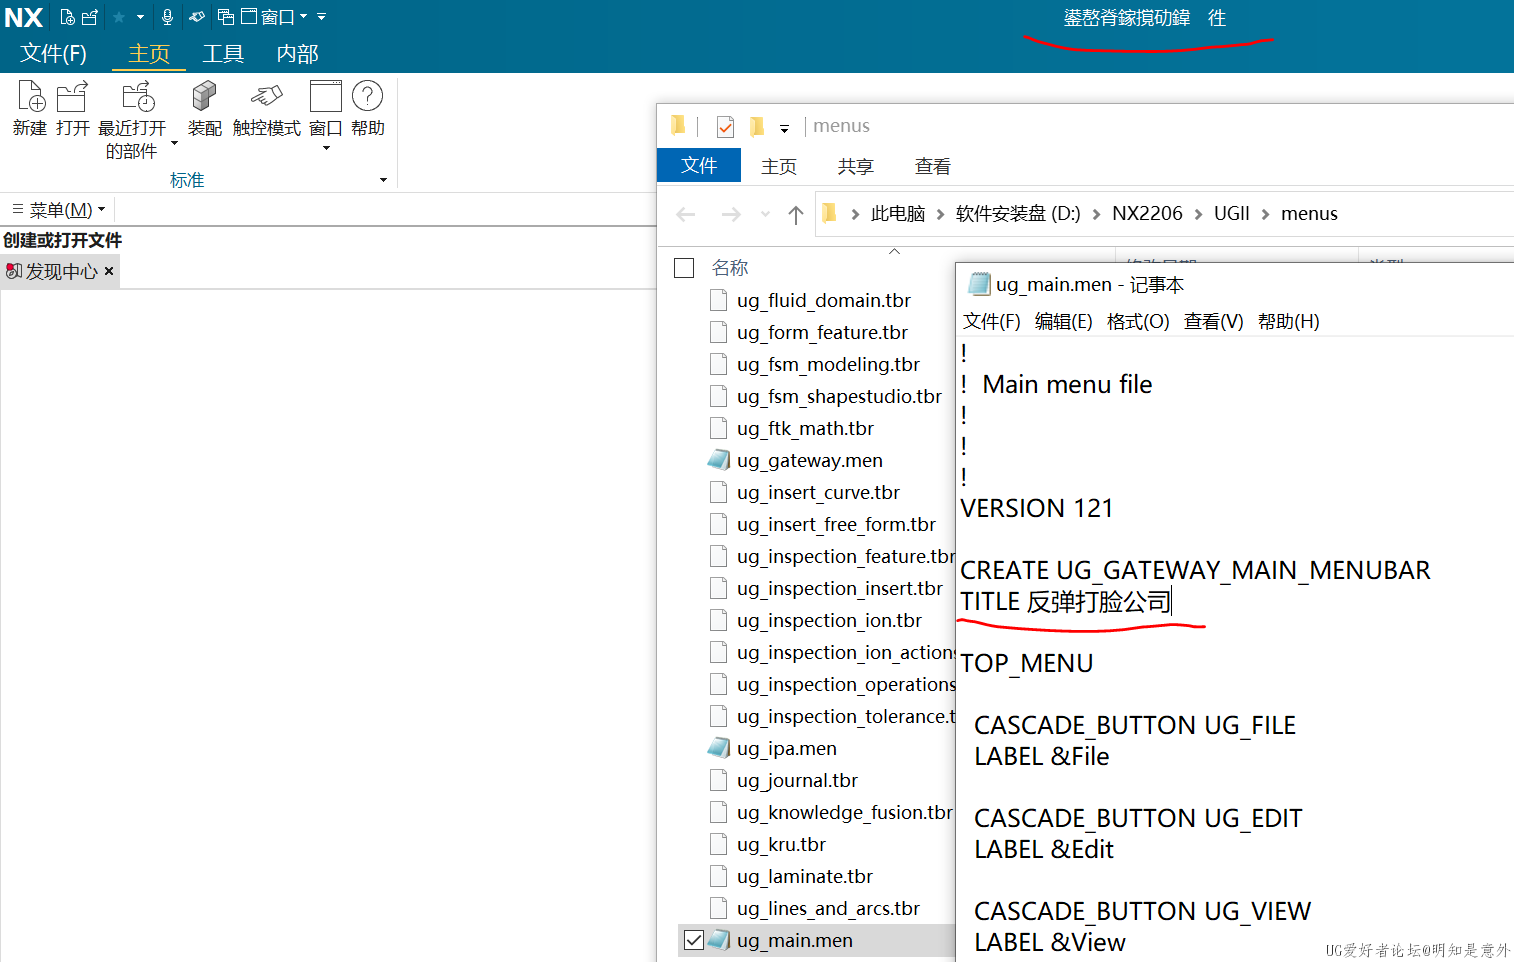Click the 名称 column header
The width and height of the screenshot is (1514, 962).
(x=730, y=268)
